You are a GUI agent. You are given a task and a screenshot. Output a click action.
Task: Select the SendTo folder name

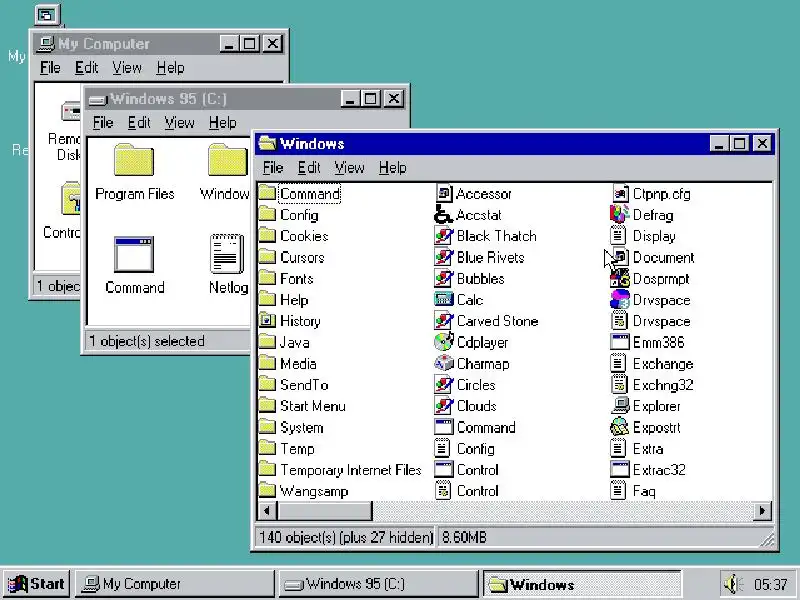tap(304, 385)
